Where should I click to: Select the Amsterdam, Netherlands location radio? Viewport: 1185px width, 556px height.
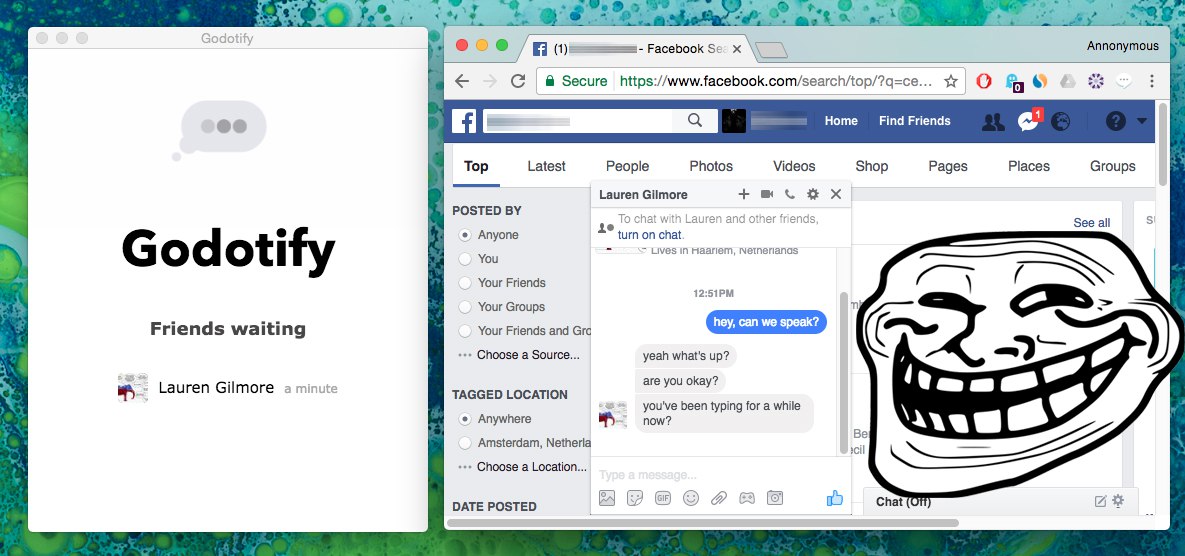point(465,443)
